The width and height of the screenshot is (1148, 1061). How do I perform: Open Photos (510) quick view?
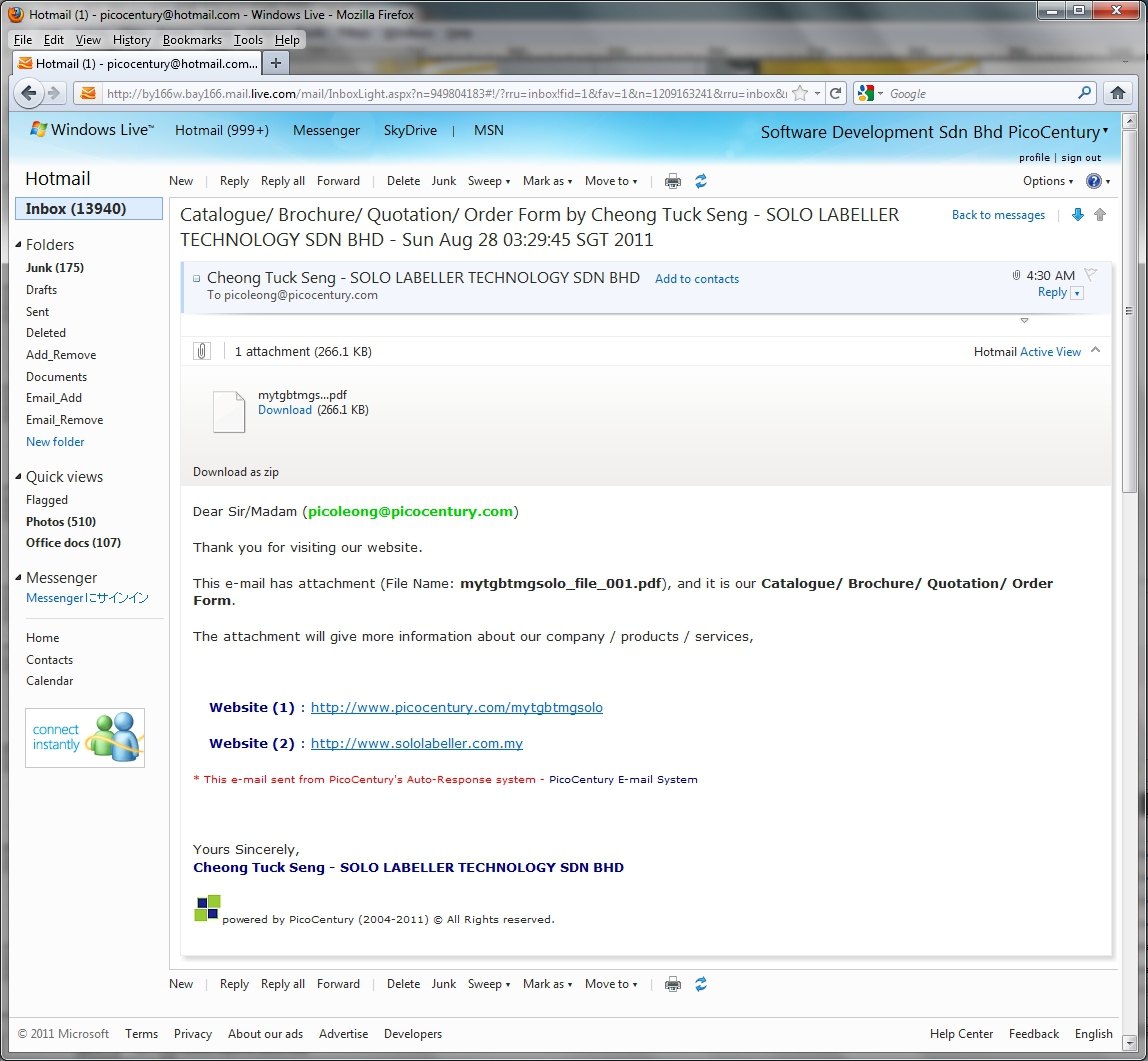(61, 521)
